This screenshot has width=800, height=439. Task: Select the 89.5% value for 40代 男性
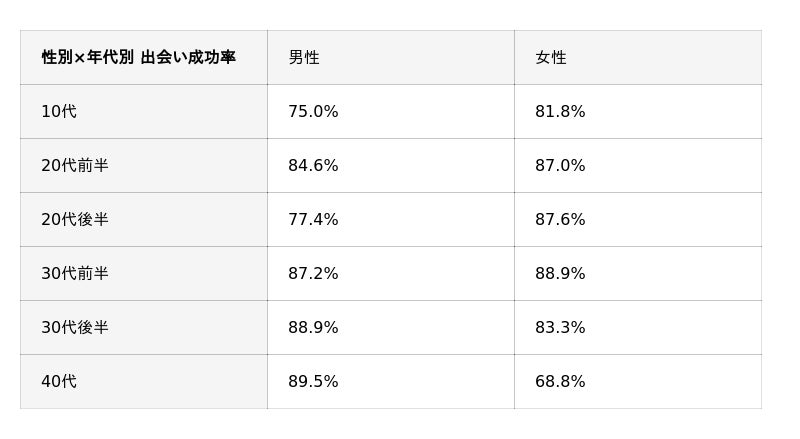[x=313, y=382]
